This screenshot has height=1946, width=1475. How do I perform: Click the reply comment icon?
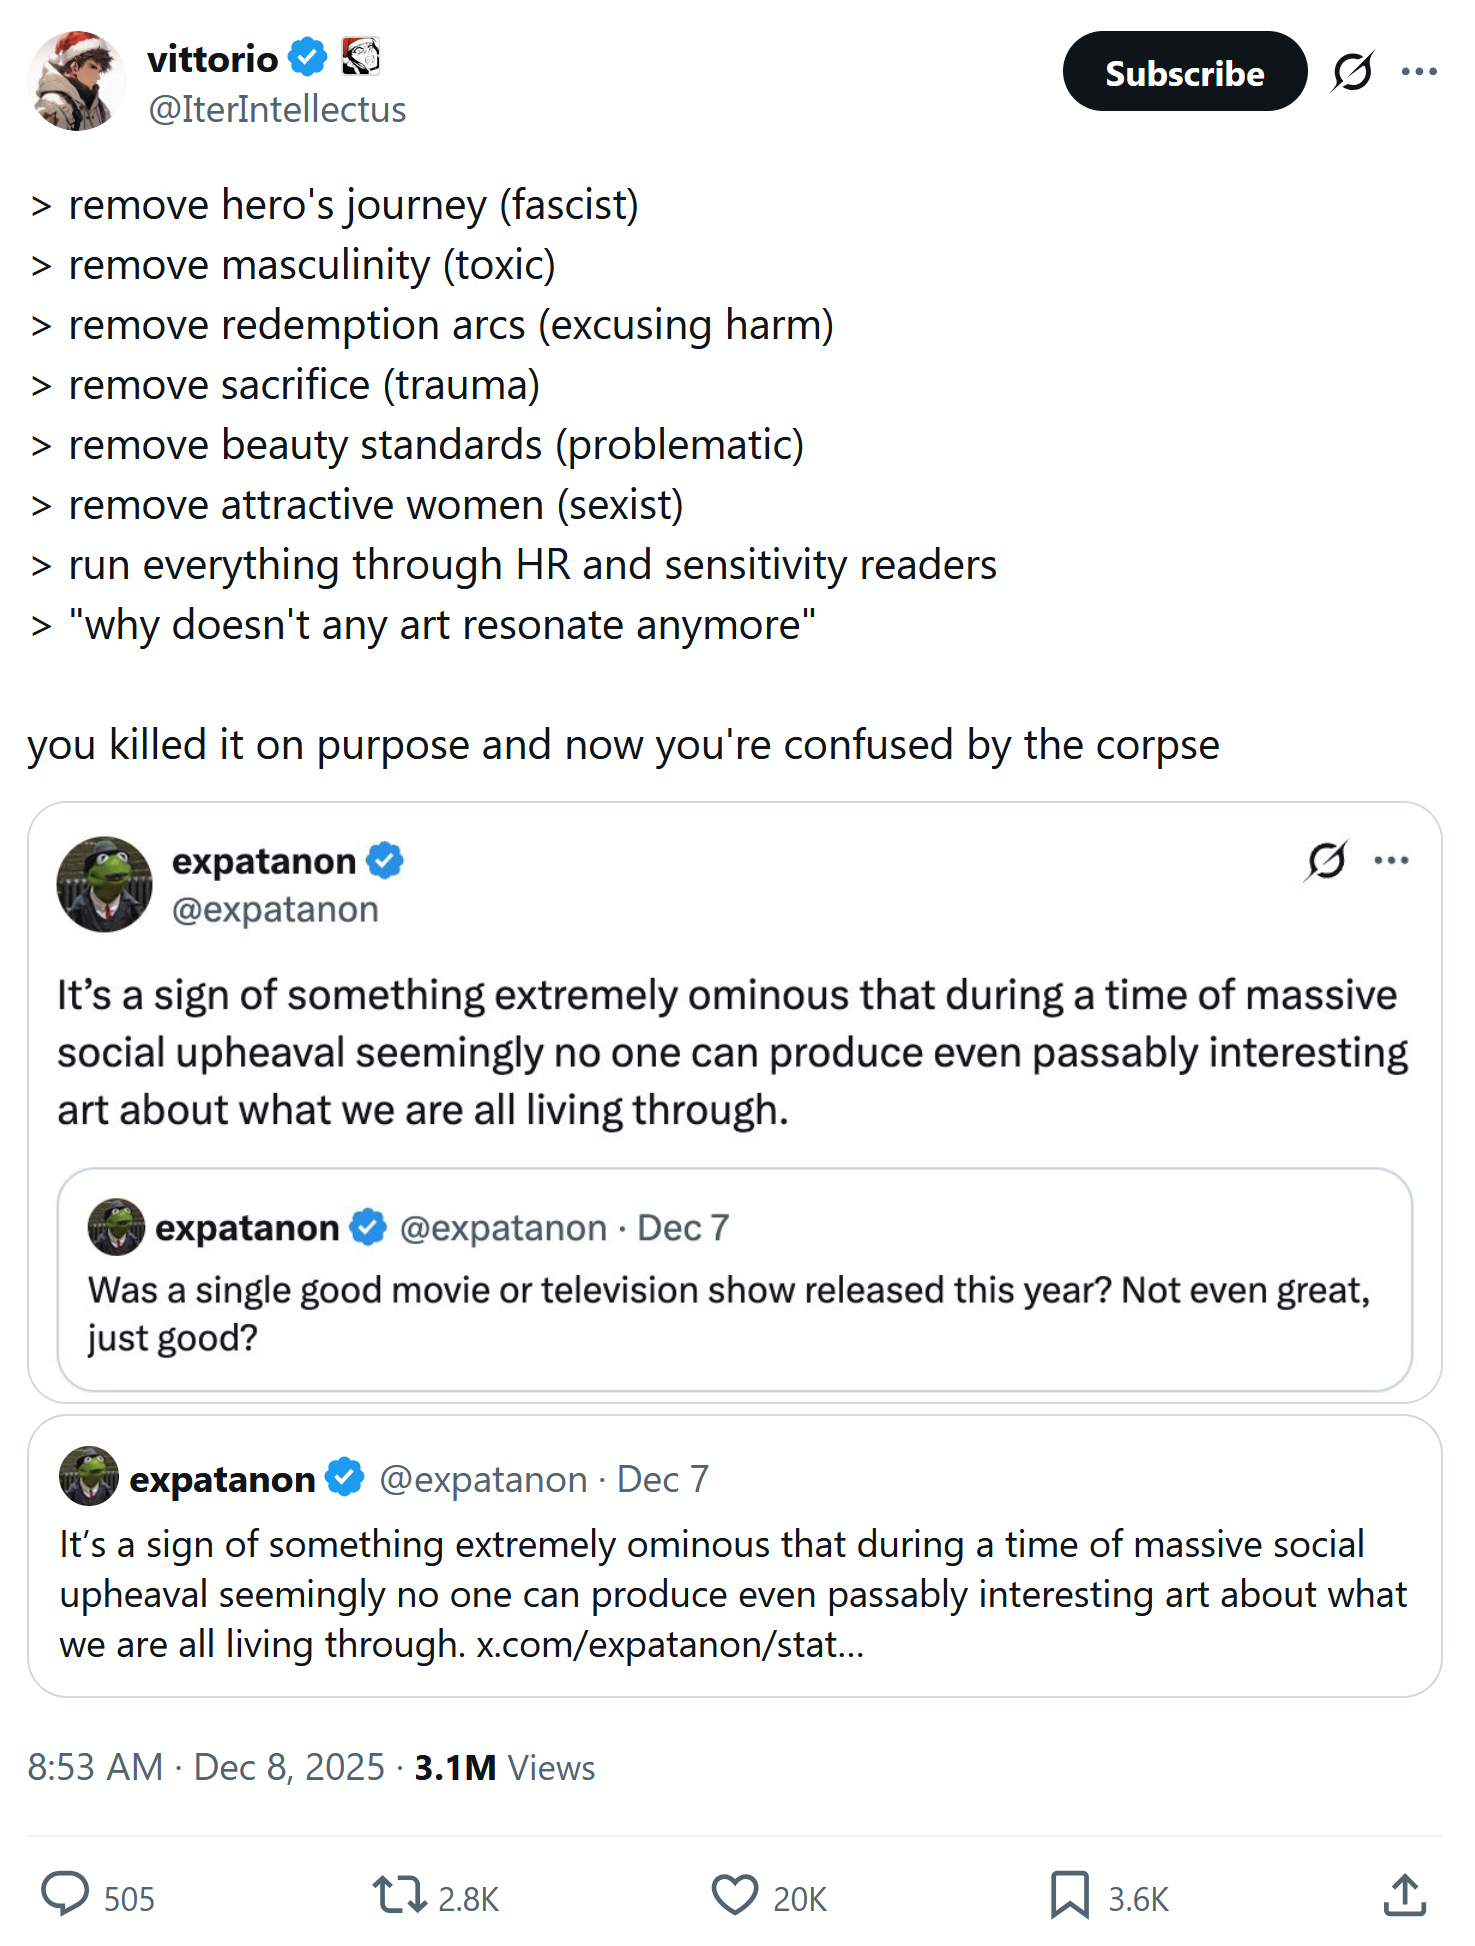[x=66, y=1894]
